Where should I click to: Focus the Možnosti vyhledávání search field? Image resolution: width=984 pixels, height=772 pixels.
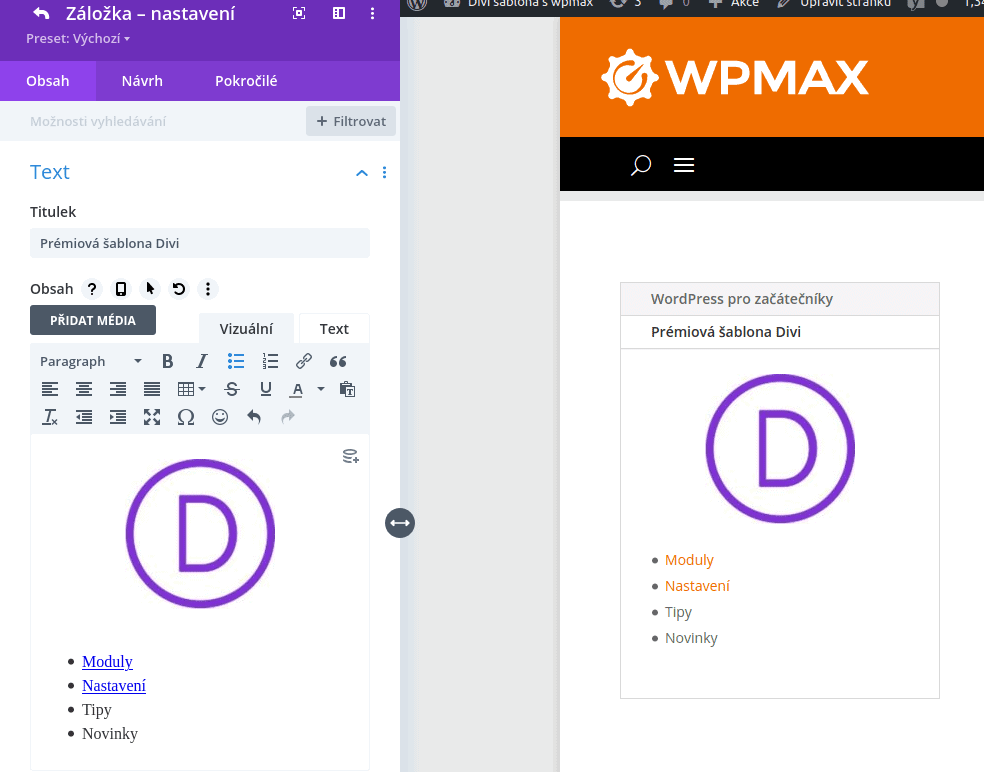coord(153,121)
